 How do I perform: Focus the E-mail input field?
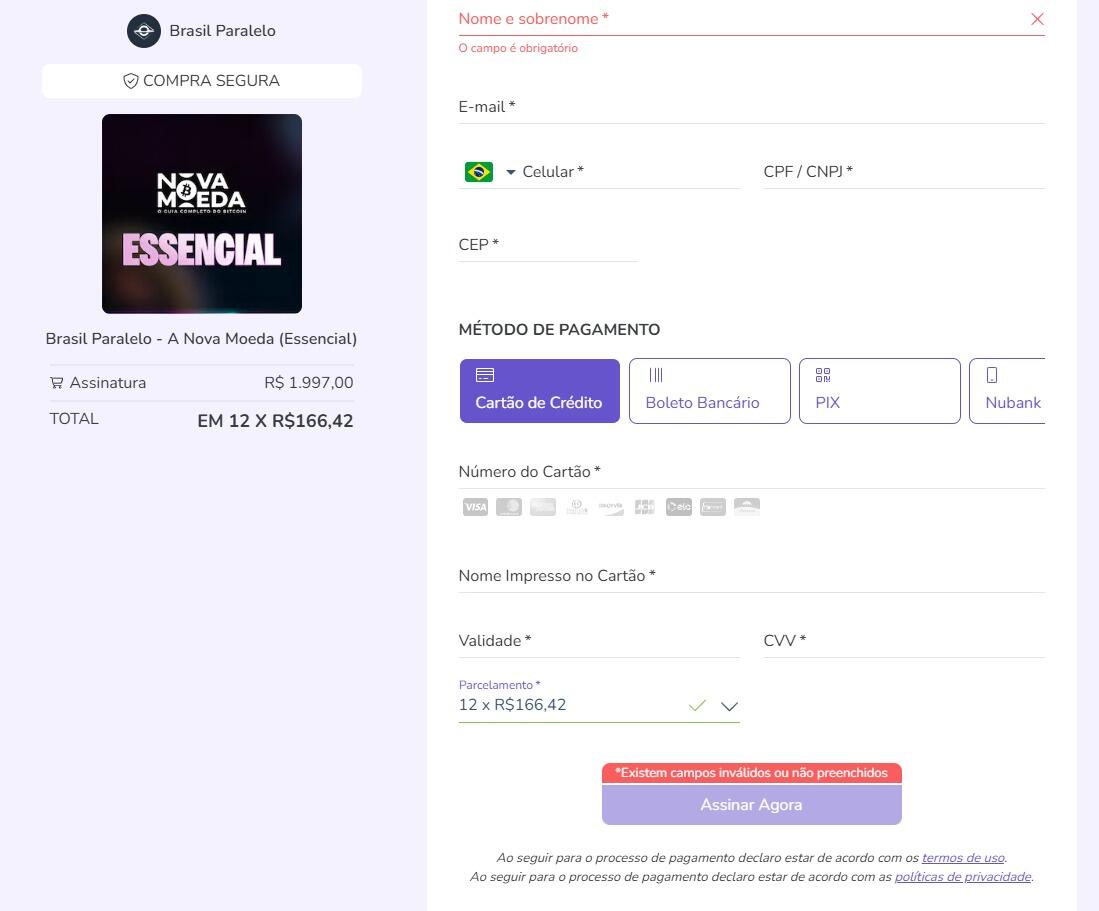click(751, 107)
